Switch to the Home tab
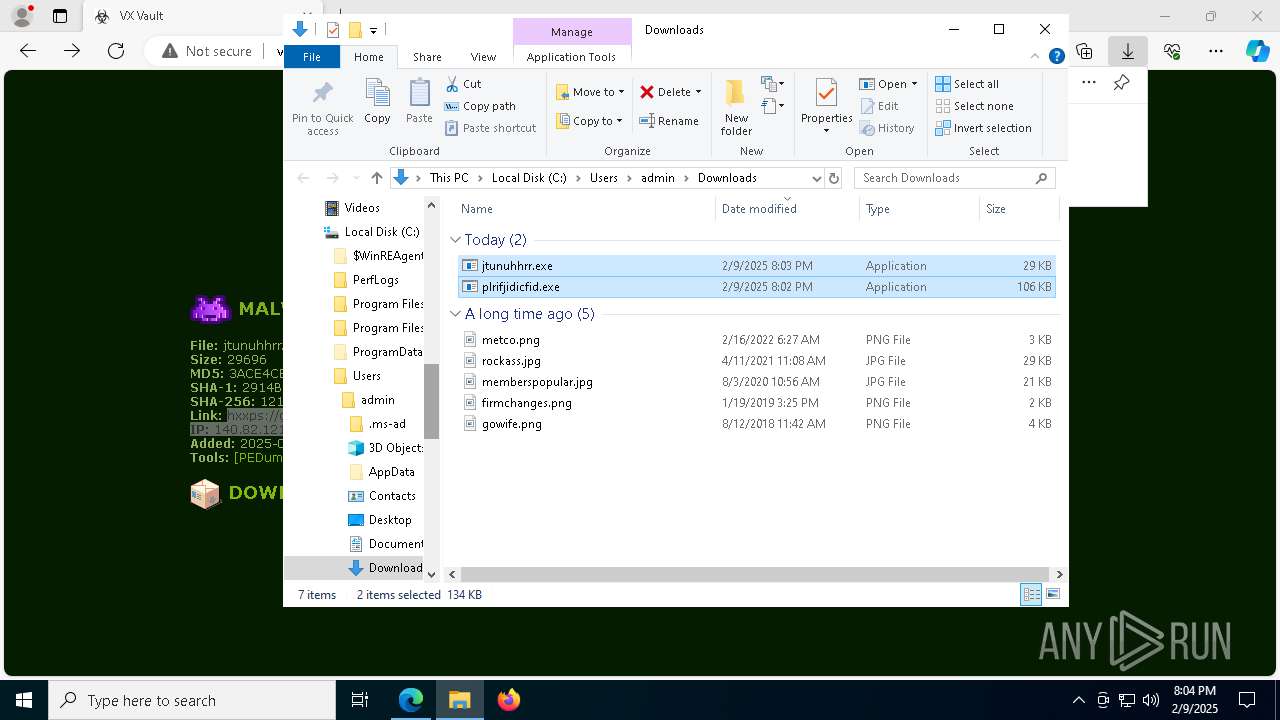The image size is (1280, 720). 368,57
